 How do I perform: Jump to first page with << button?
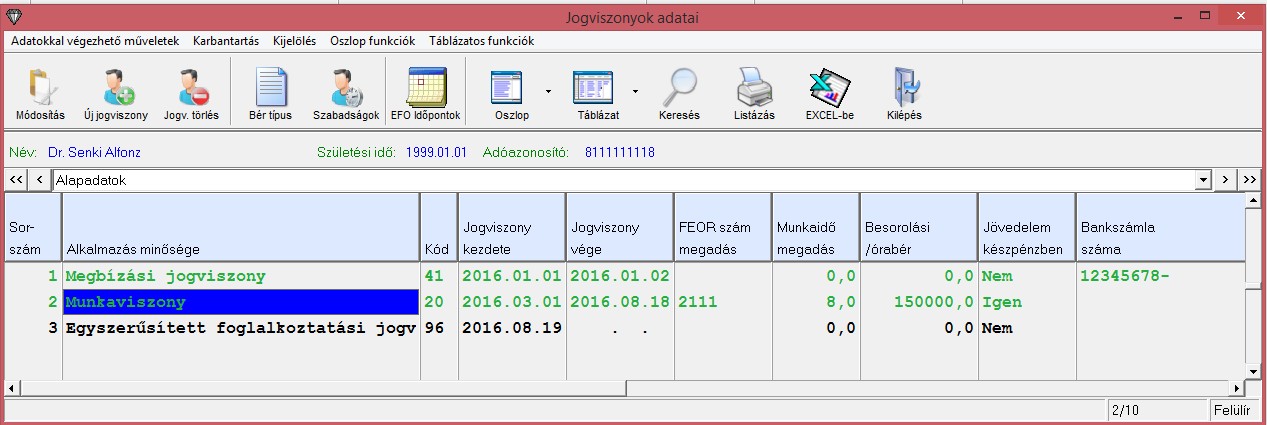(x=15, y=180)
